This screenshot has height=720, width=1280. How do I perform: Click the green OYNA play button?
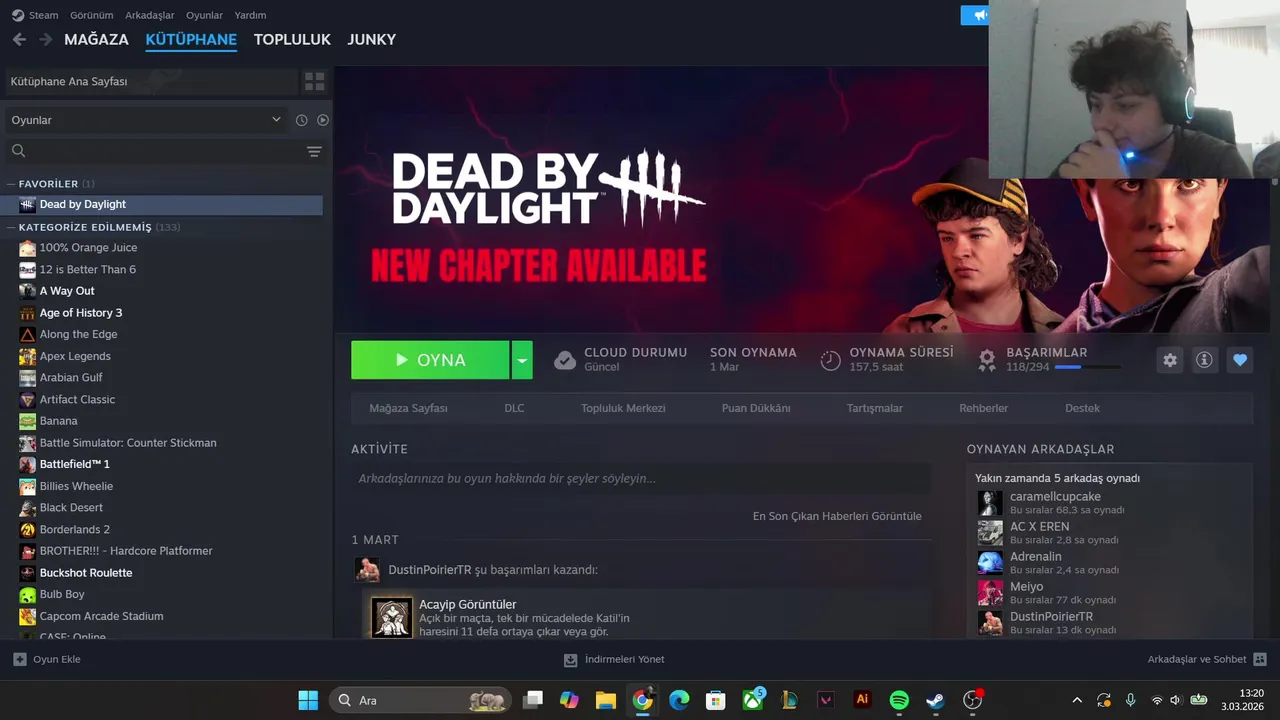pos(430,360)
